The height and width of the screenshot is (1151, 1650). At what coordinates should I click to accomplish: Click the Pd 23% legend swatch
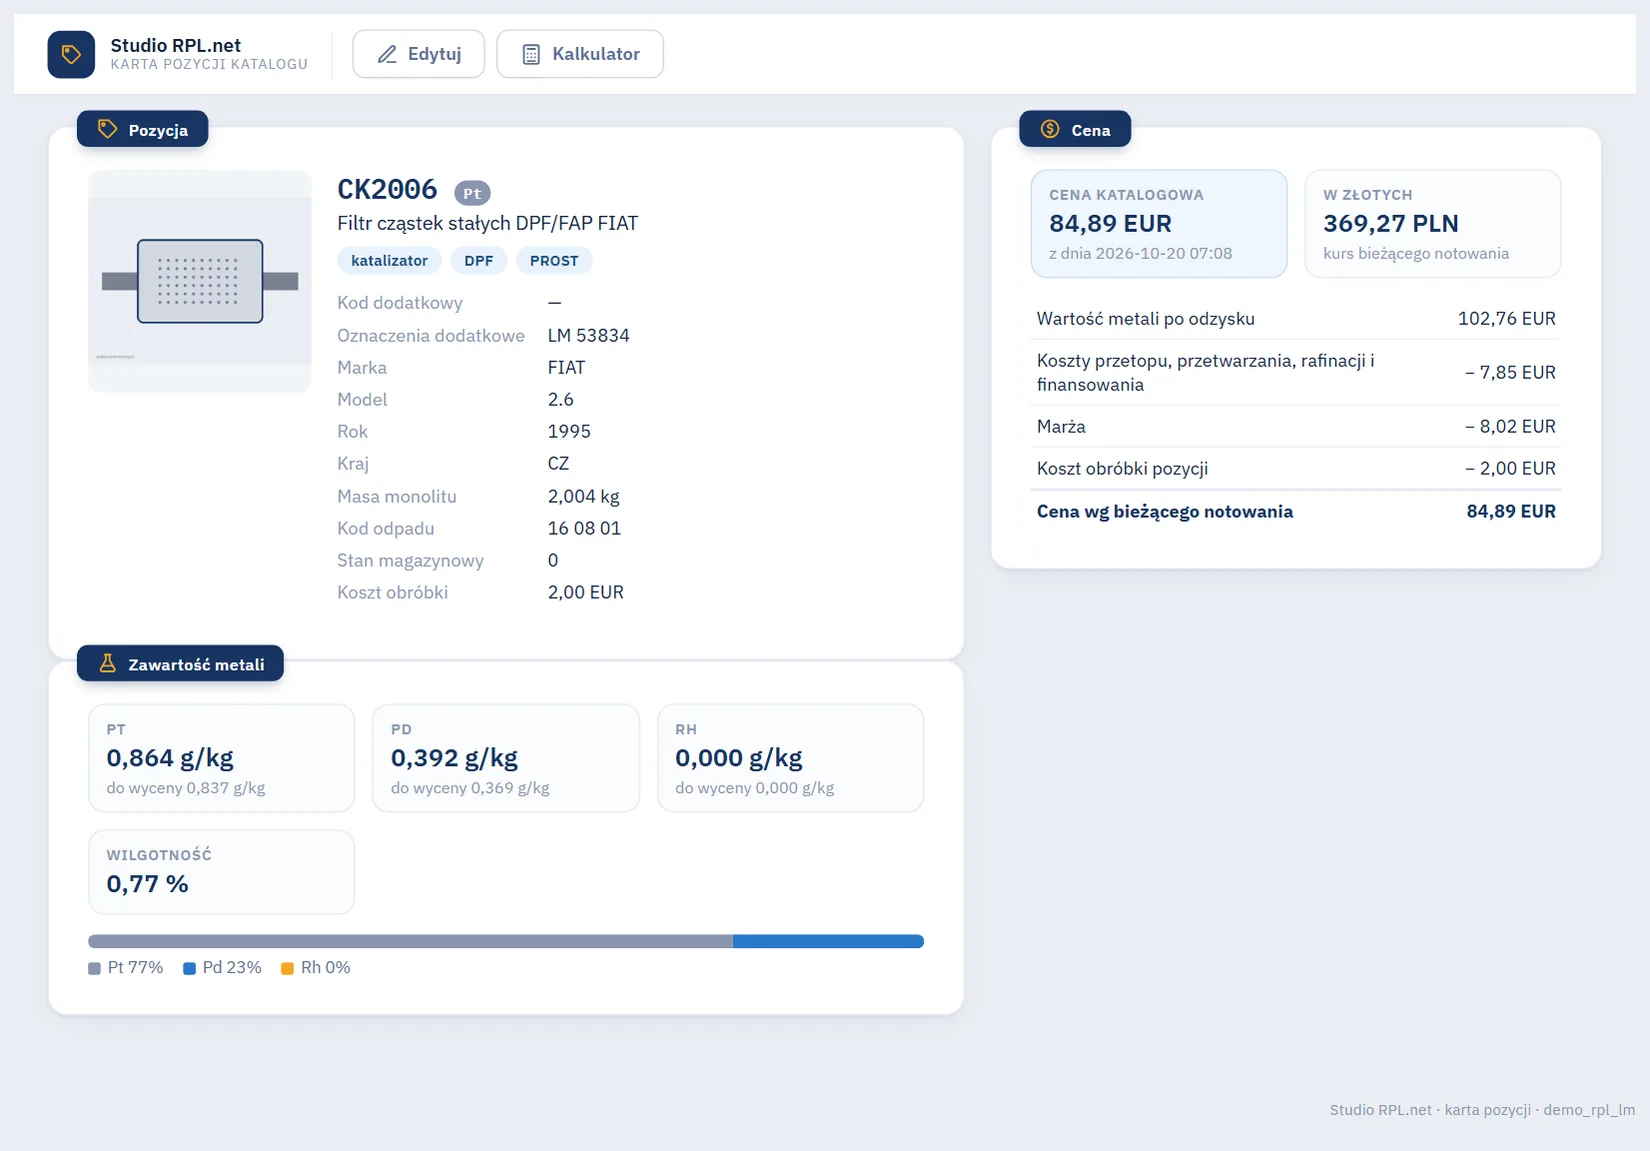tap(189, 968)
